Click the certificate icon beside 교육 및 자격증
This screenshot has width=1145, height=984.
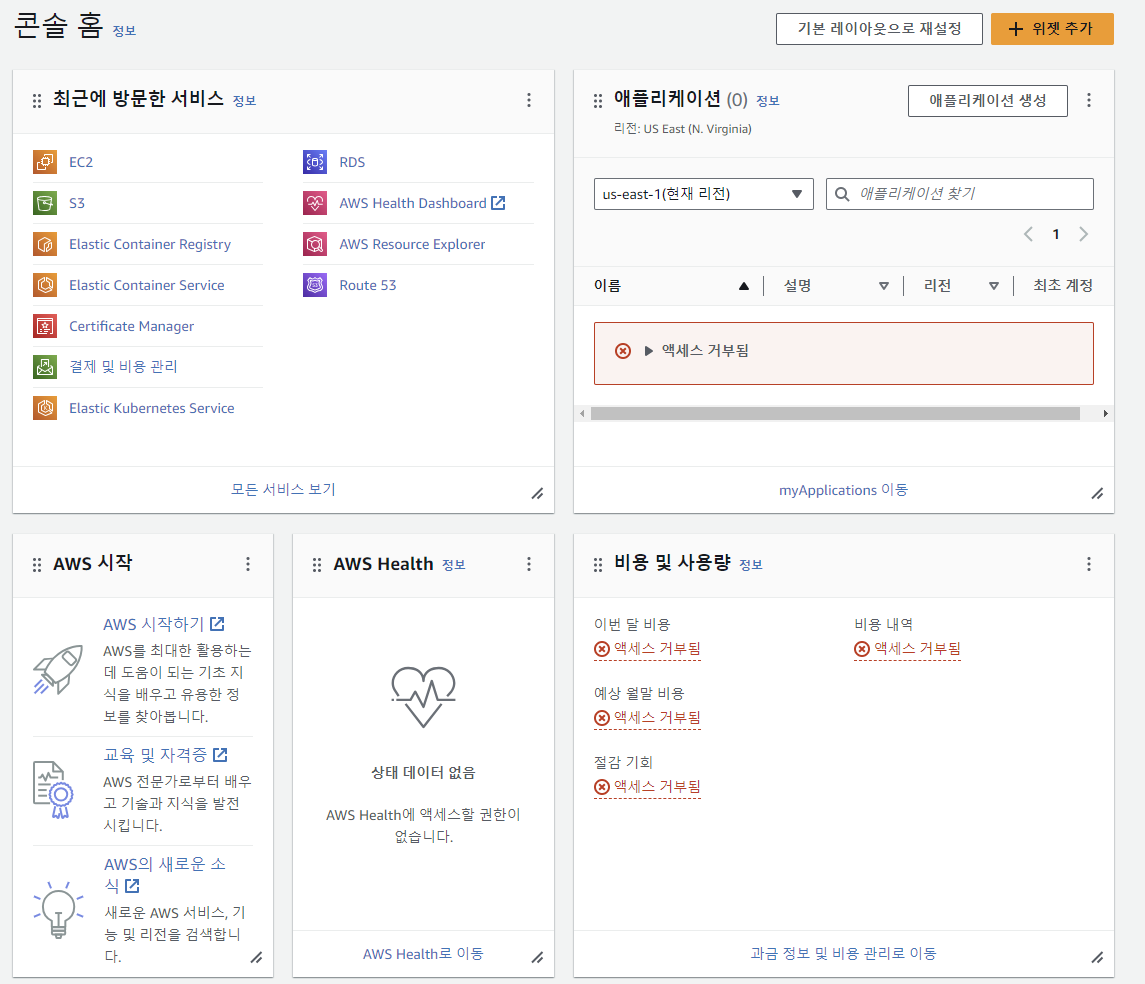tap(54, 789)
